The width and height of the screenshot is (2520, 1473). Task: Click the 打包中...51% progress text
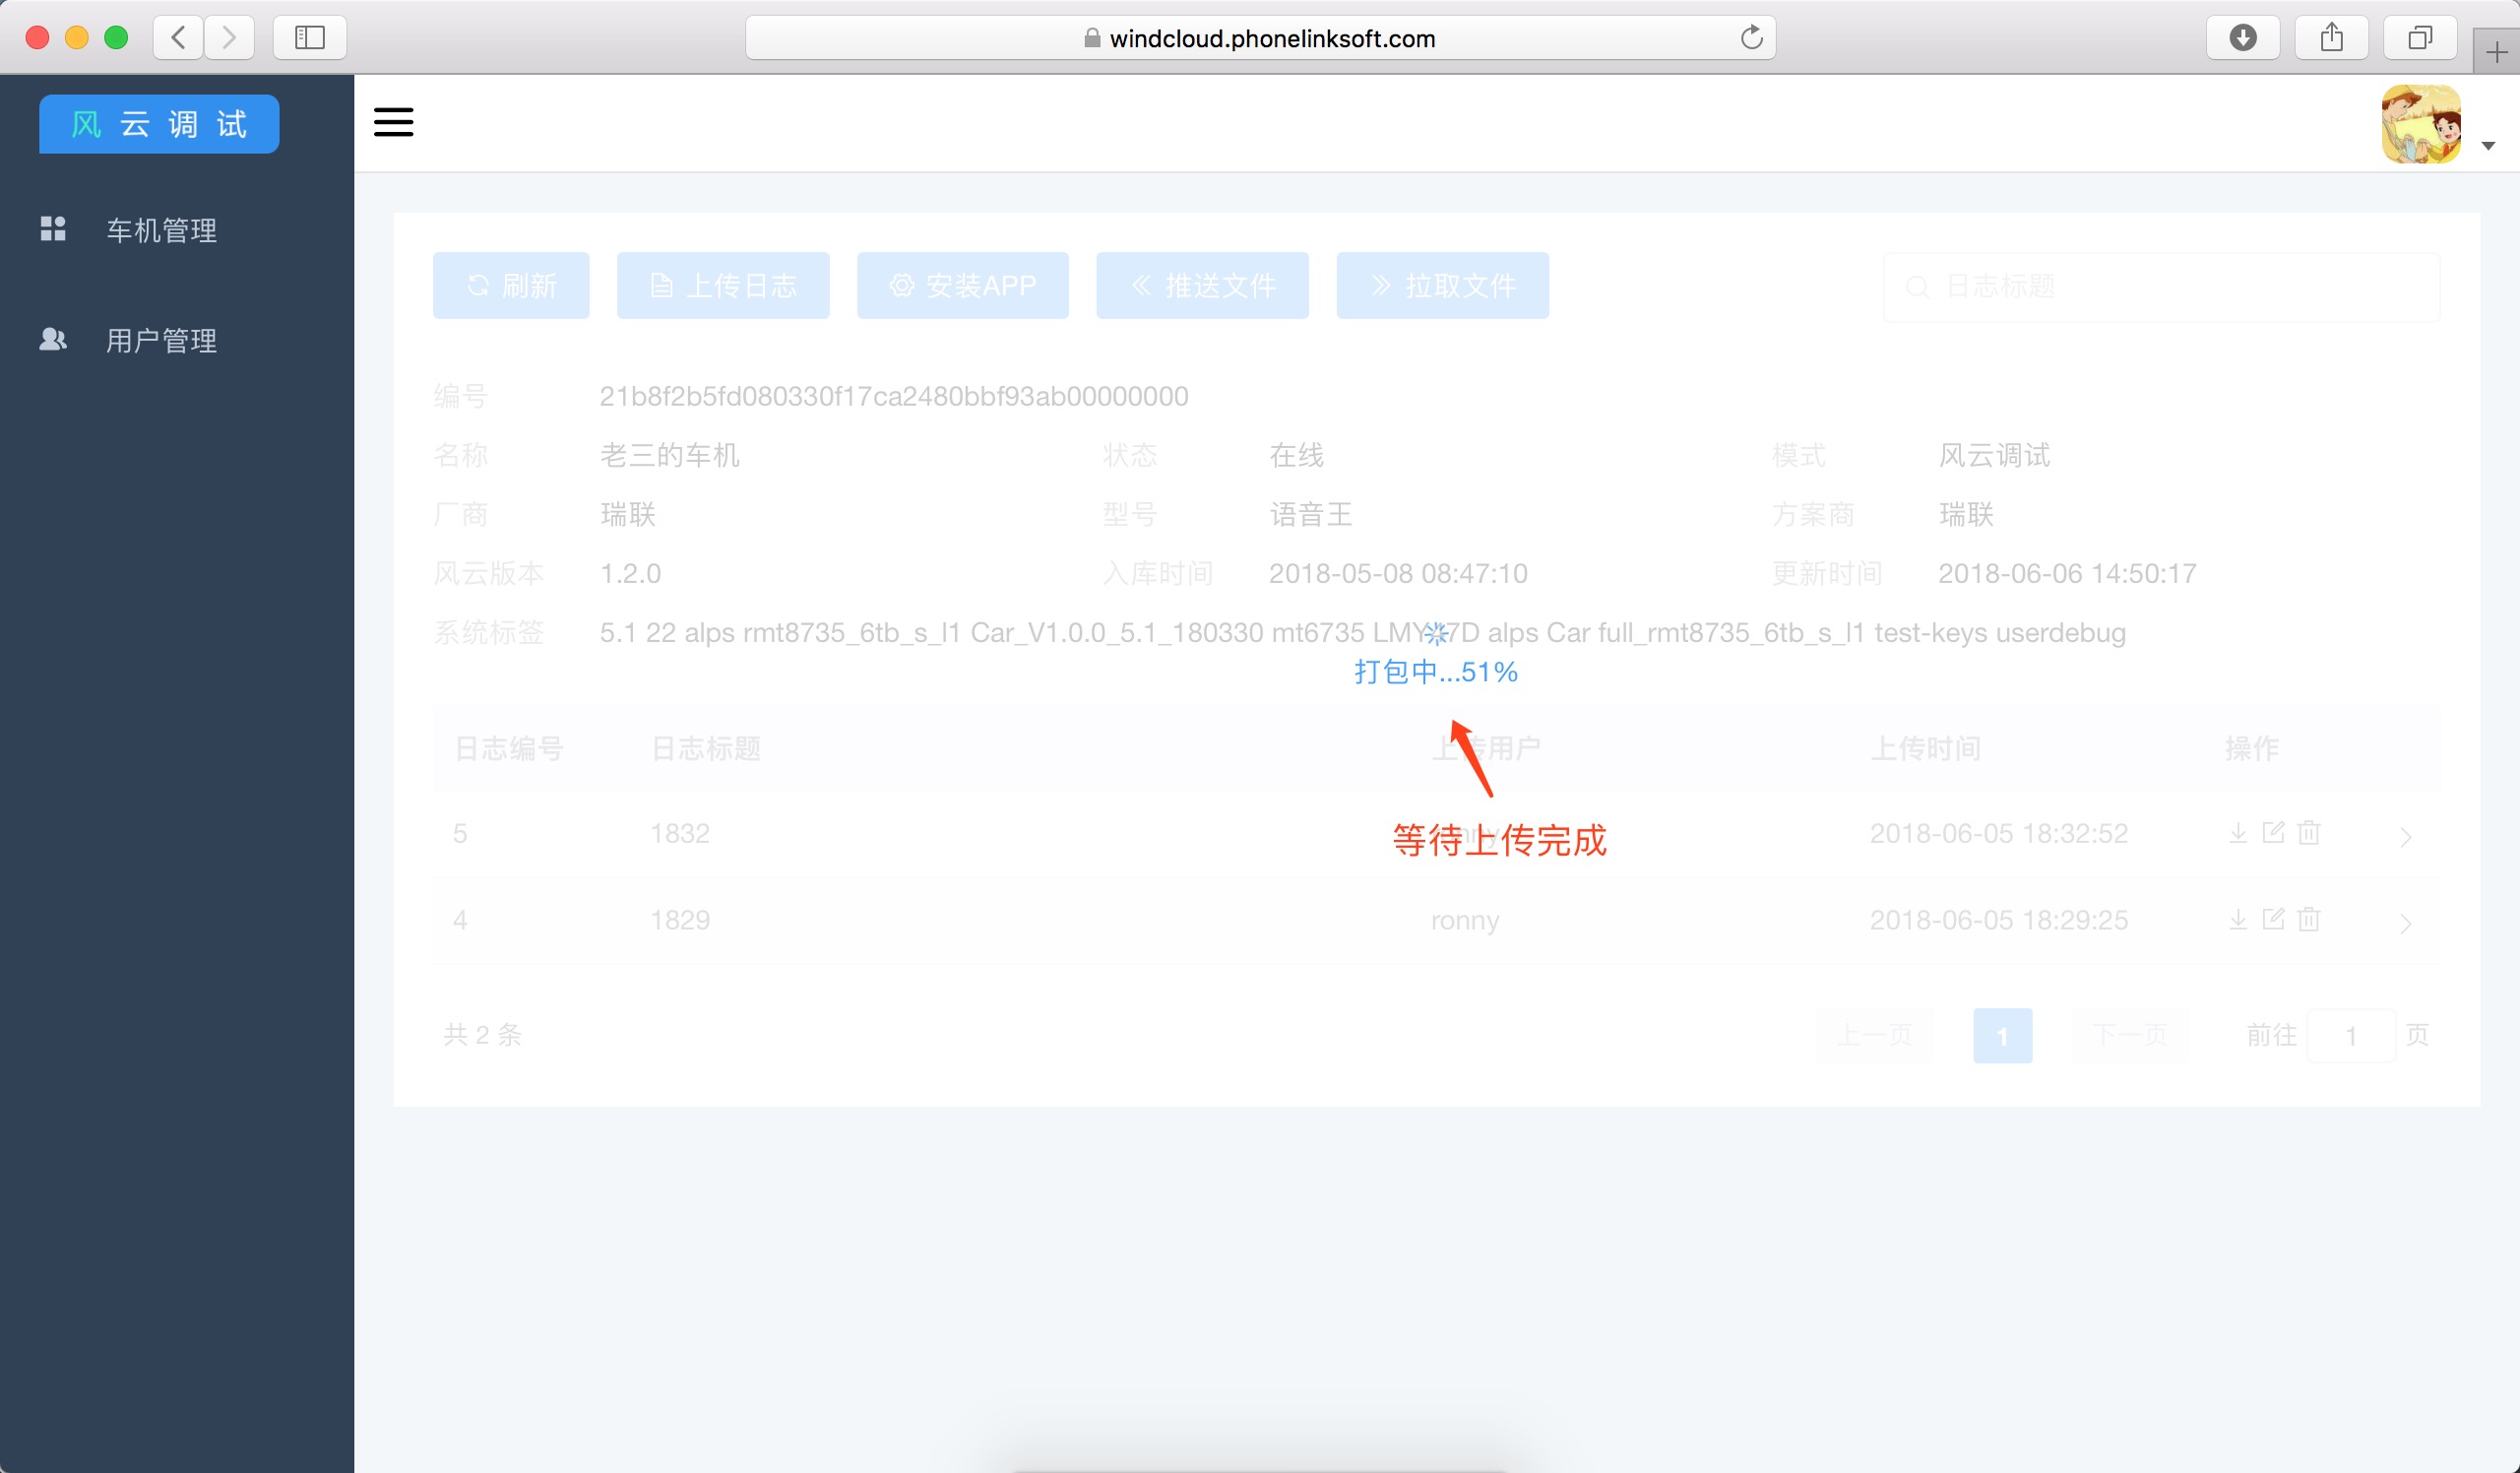tap(1435, 671)
